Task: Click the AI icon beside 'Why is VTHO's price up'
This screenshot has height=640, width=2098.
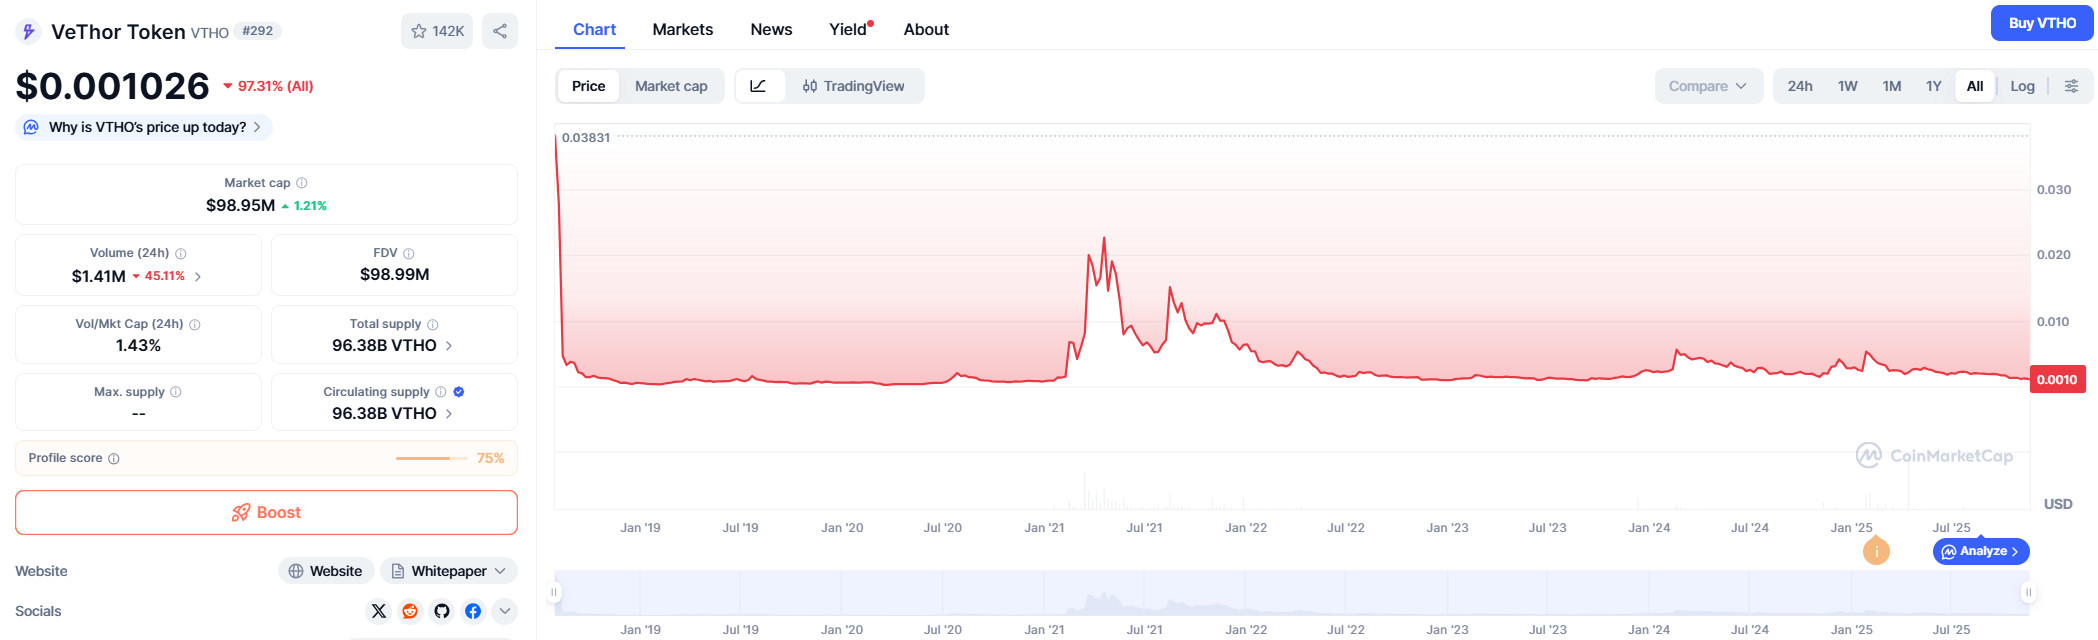Action: click(31, 127)
